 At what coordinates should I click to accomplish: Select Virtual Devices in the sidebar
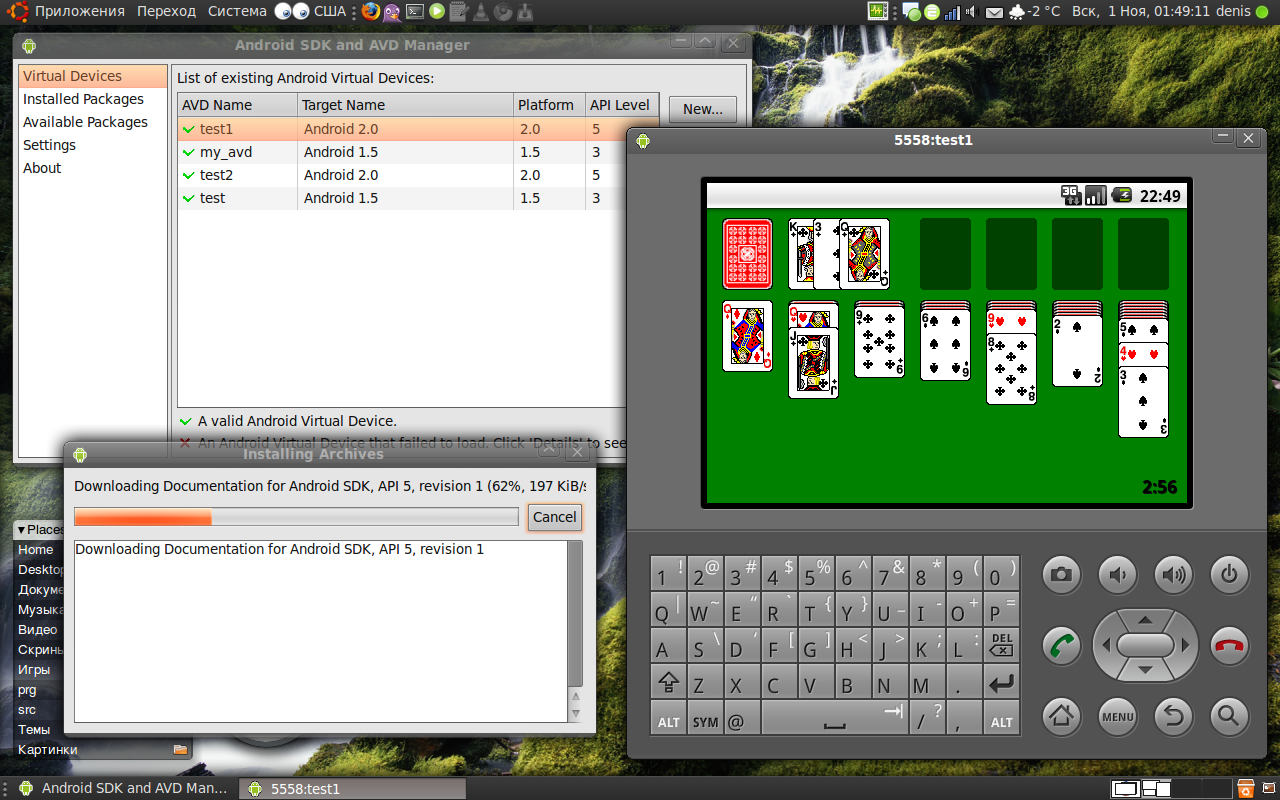pyautogui.click(x=93, y=76)
